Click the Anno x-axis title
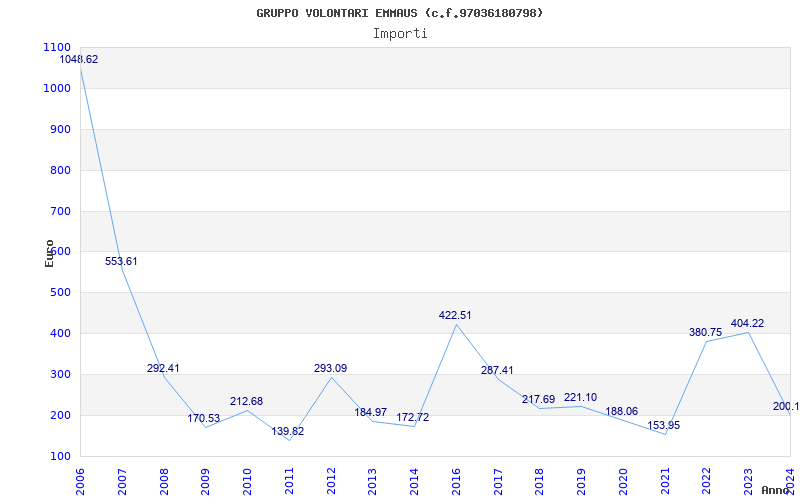 pyautogui.click(x=775, y=490)
